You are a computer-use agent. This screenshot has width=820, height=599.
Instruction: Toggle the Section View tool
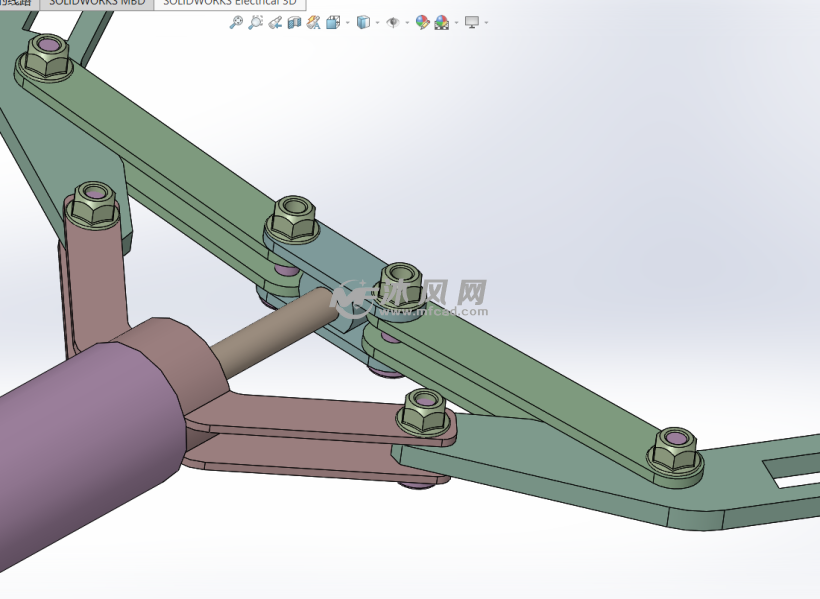294,22
